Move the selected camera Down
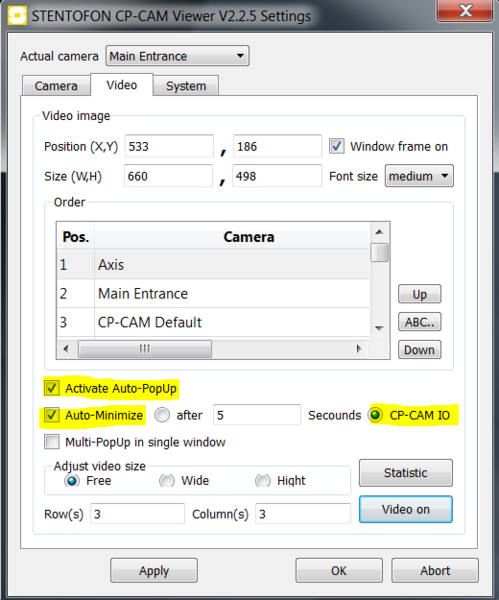Screen dimensions: 499x600 pos(419,350)
